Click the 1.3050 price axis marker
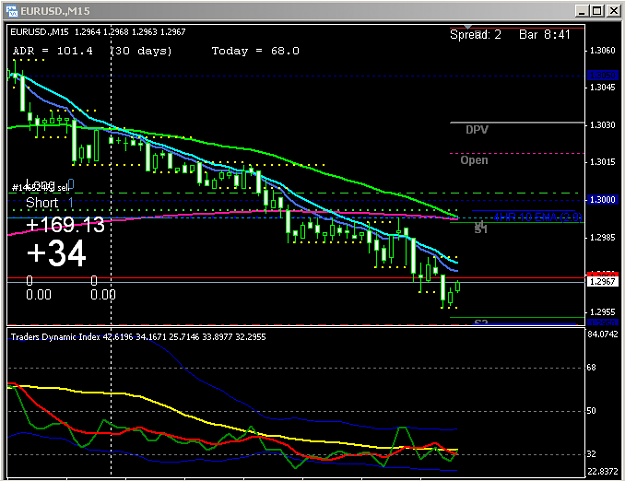This screenshot has width=625, height=481. pos(603,75)
